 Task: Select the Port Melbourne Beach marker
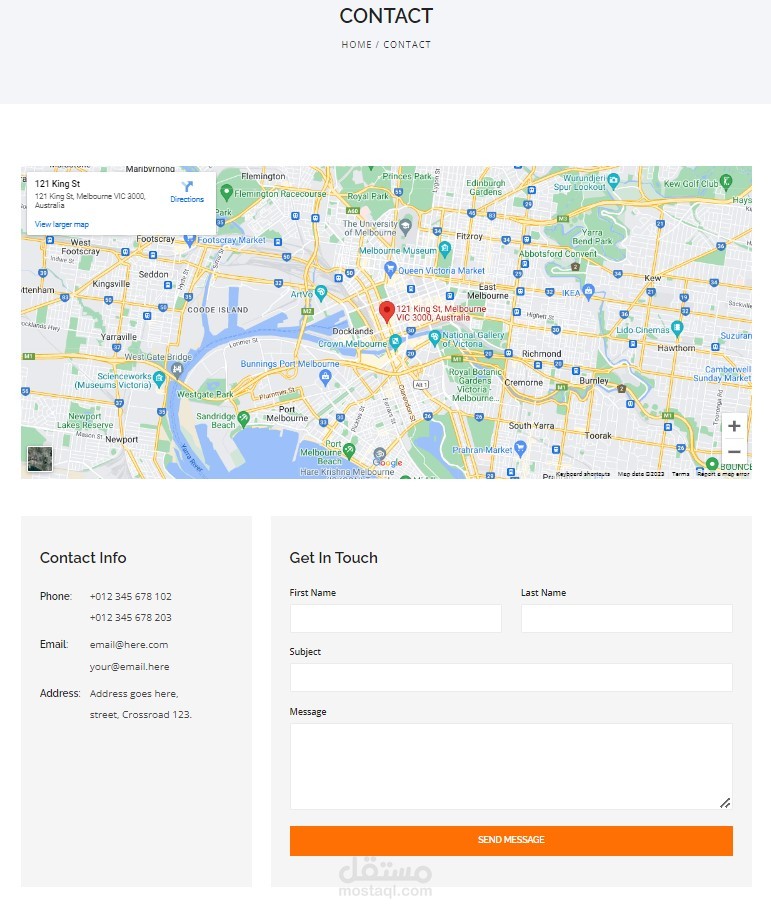pos(349,450)
